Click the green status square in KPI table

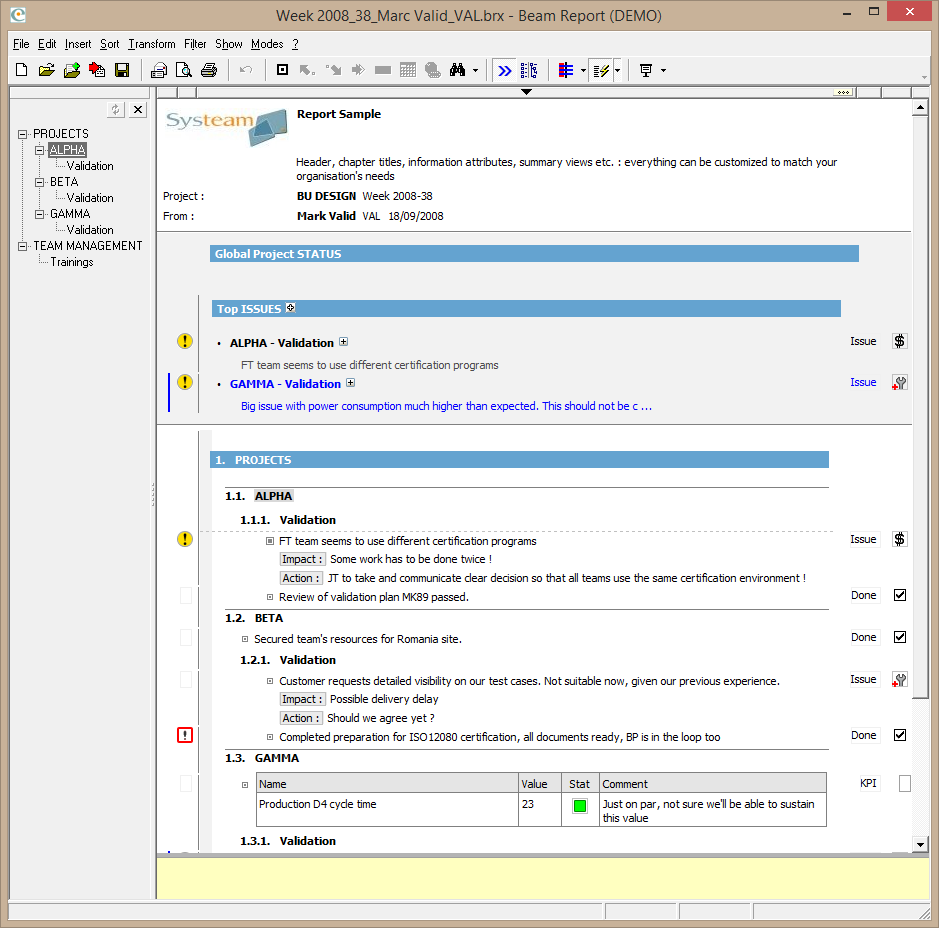(x=579, y=806)
